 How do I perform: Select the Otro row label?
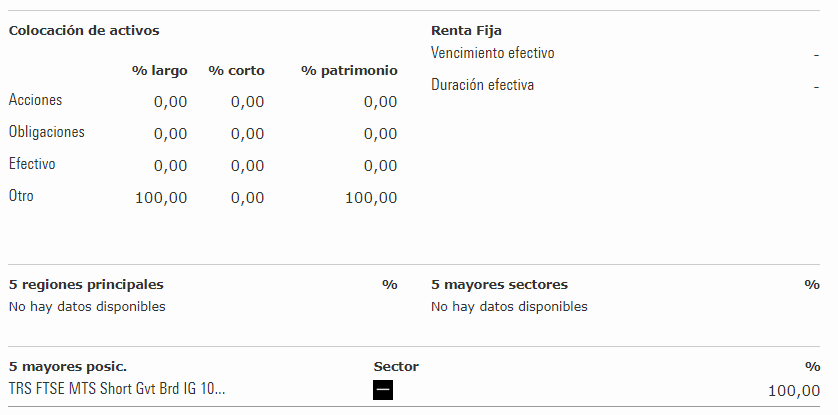21,196
